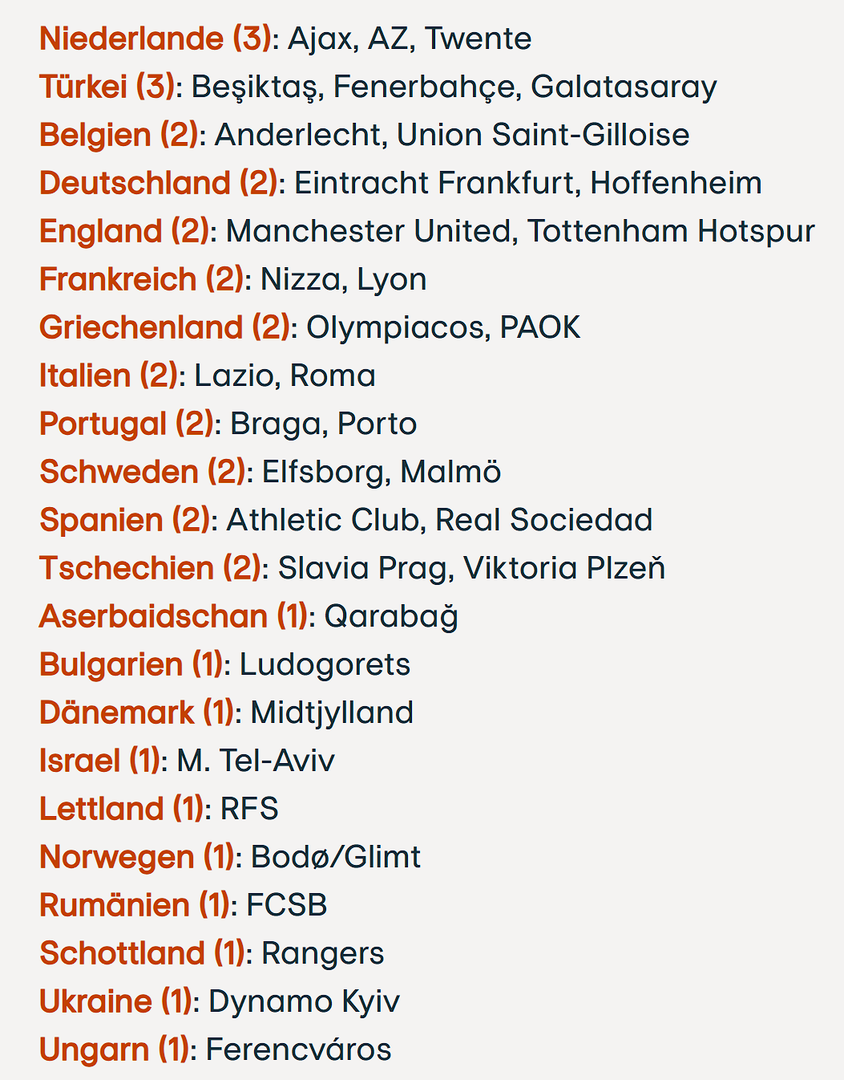Open the Türkei (3) entry
Image resolution: width=844 pixels, height=1080 pixels.
(x=107, y=87)
